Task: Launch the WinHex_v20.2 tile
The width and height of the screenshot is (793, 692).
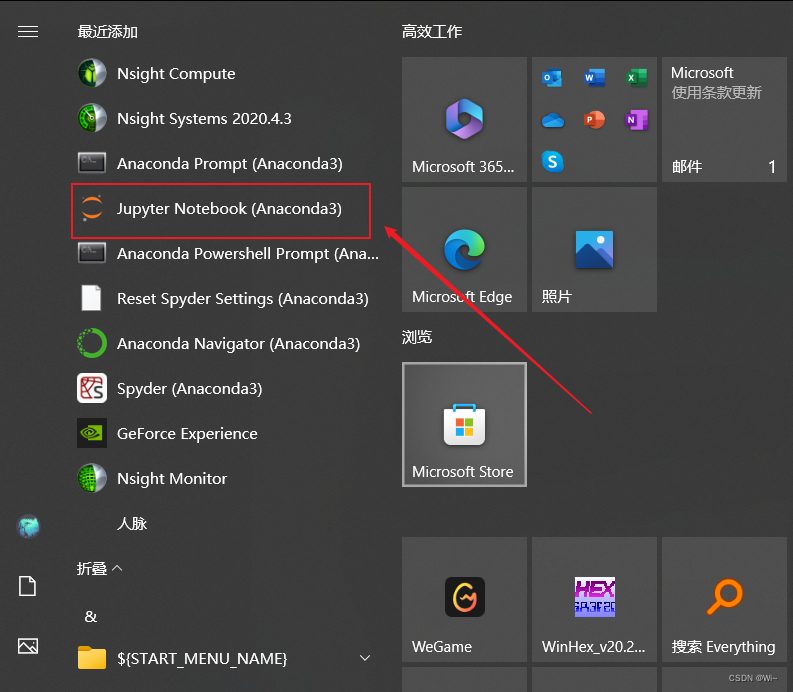Action: pos(594,599)
